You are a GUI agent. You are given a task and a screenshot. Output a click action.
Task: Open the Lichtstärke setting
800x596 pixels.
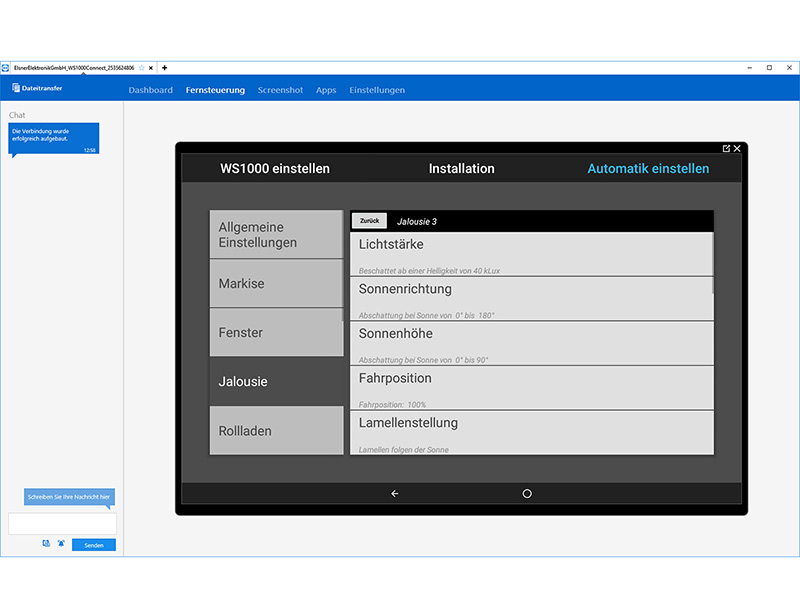tap(531, 254)
